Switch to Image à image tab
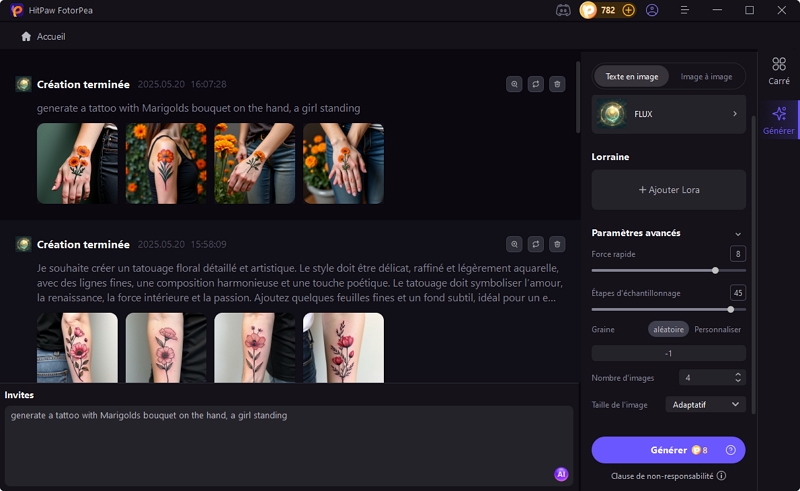 tap(706, 77)
